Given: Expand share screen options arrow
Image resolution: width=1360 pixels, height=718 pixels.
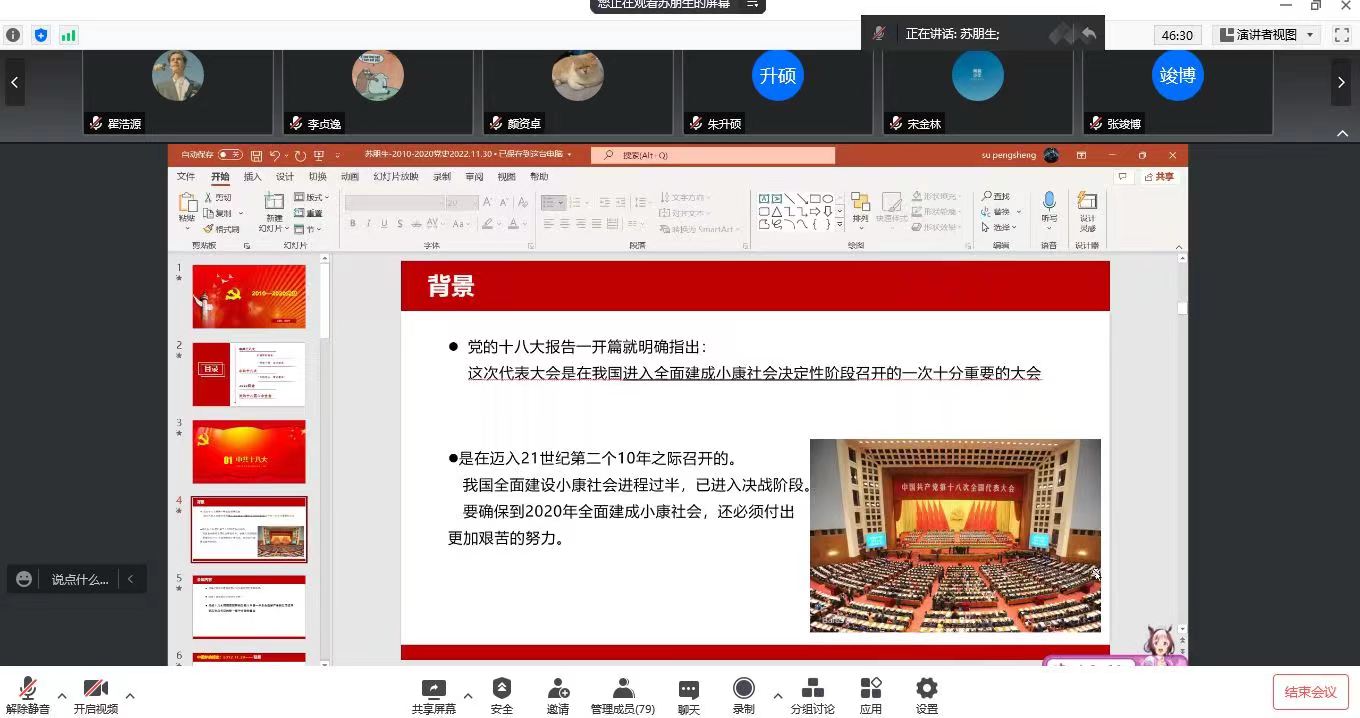Looking at the screenshot, I should (468, 695).
